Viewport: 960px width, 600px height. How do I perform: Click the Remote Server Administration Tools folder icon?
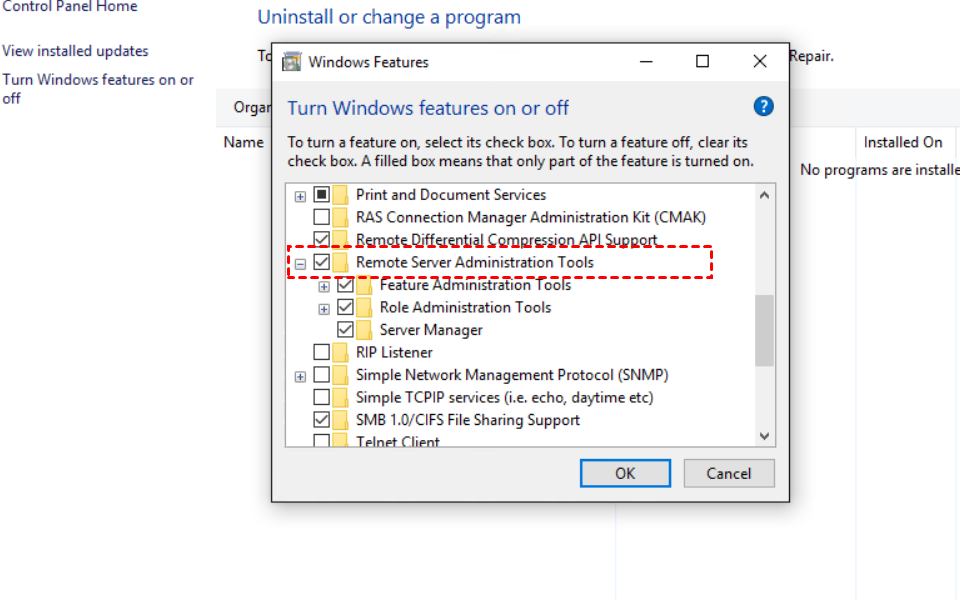pos(340,262)
